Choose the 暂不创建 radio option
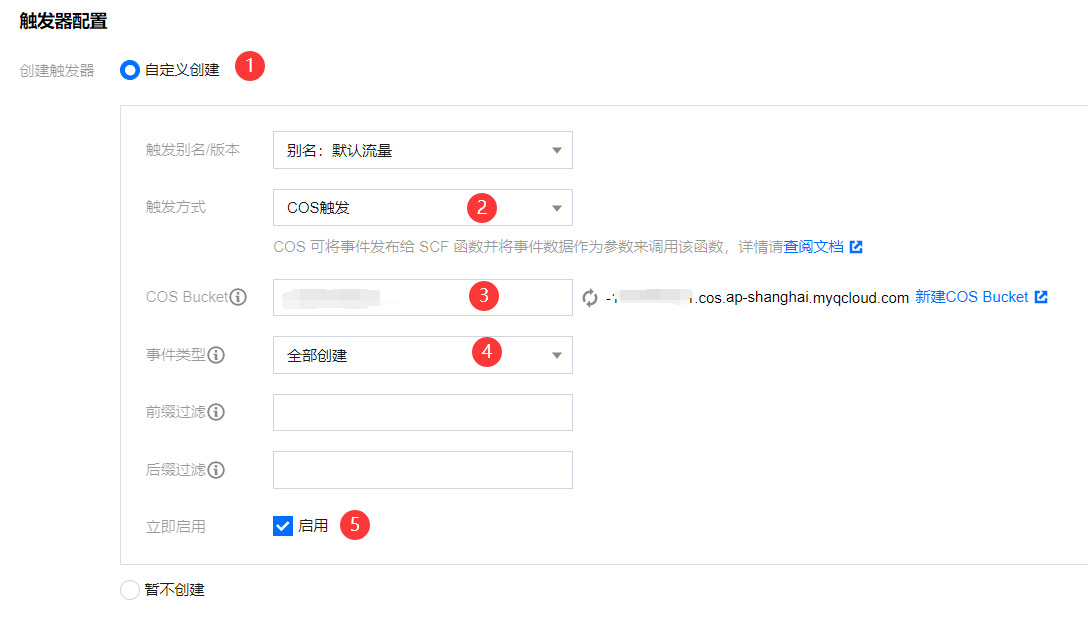 [129, 590]
